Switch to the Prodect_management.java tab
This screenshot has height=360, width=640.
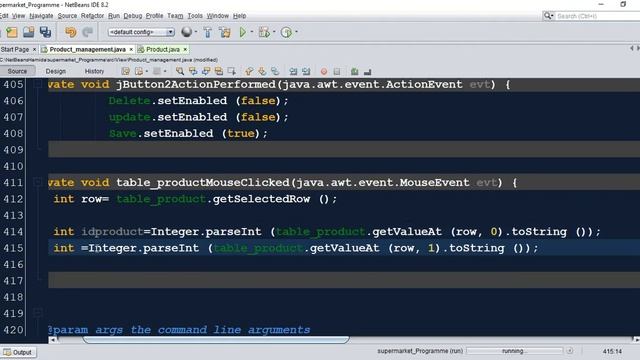(x=87, y=49)
